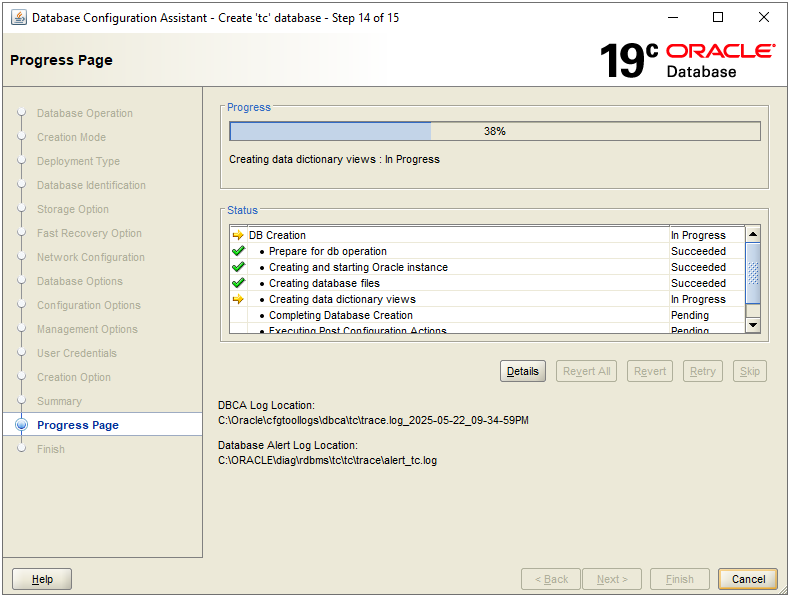
Task: Click the Back navigation button
Action: [551, 579]
